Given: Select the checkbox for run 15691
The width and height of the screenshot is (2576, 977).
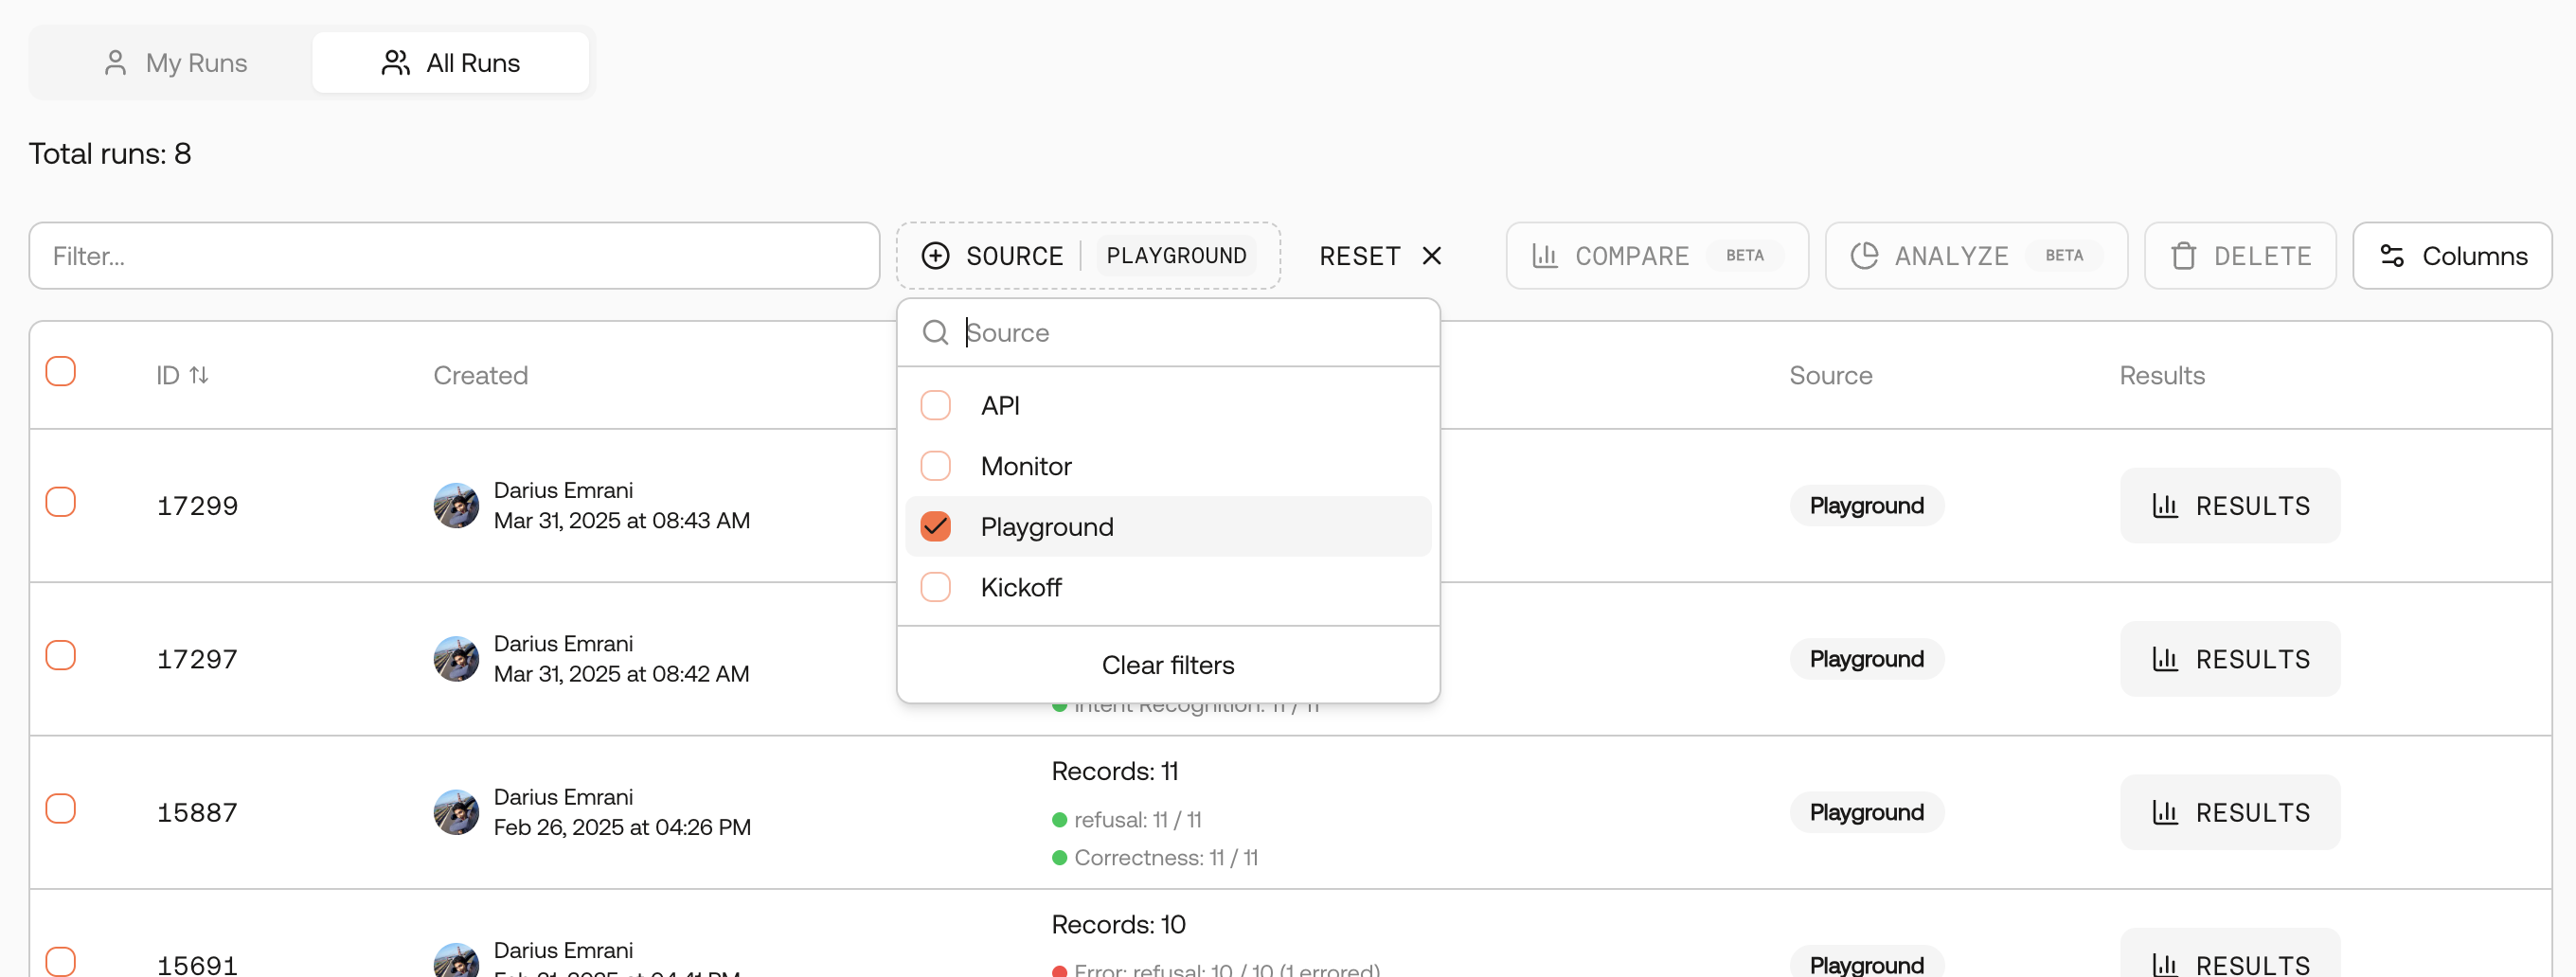Looking at the screenshot, I should click(61, 961).
